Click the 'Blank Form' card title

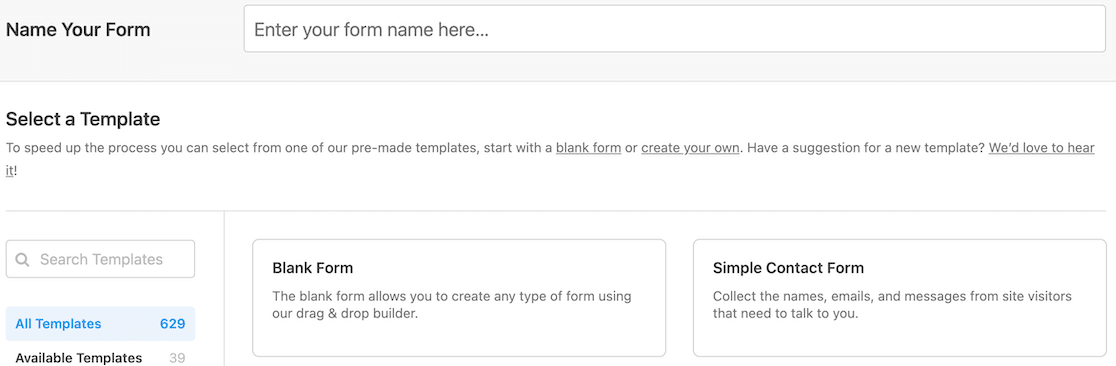pyautogui.click(x=312, y=268)
